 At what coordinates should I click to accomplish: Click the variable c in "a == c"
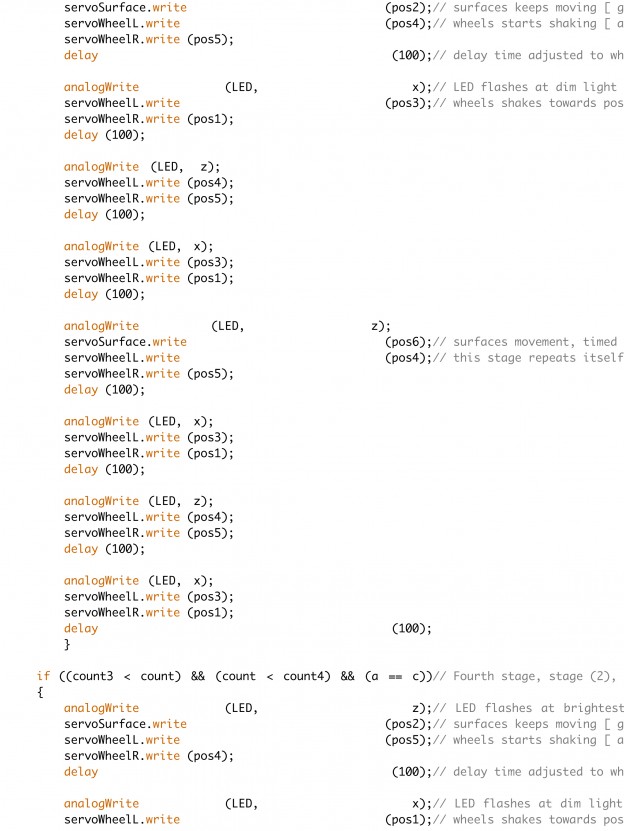pos(416,676)
